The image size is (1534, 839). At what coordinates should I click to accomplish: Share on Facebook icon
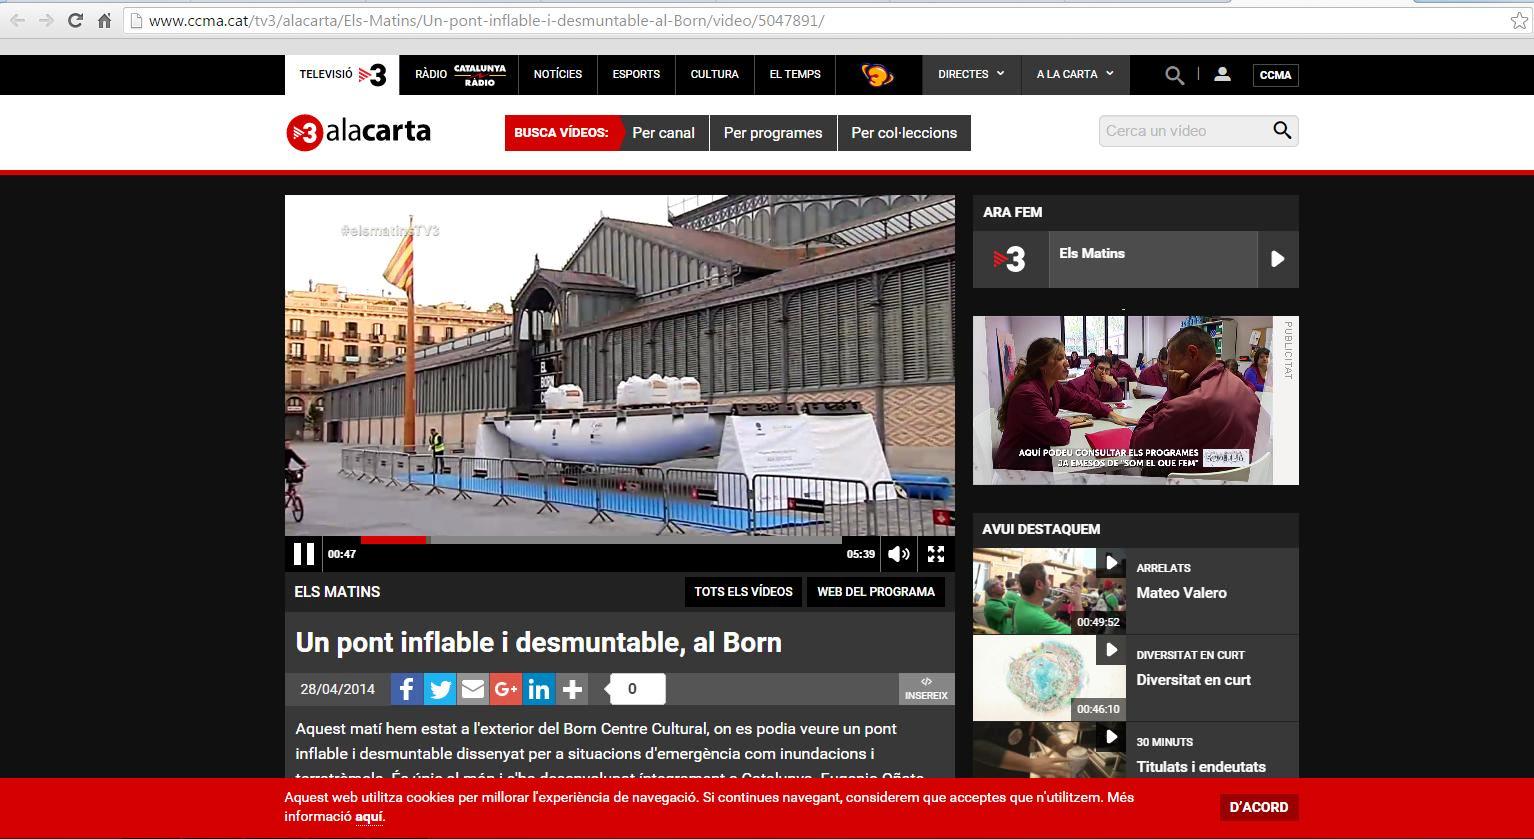coord(406,689)
